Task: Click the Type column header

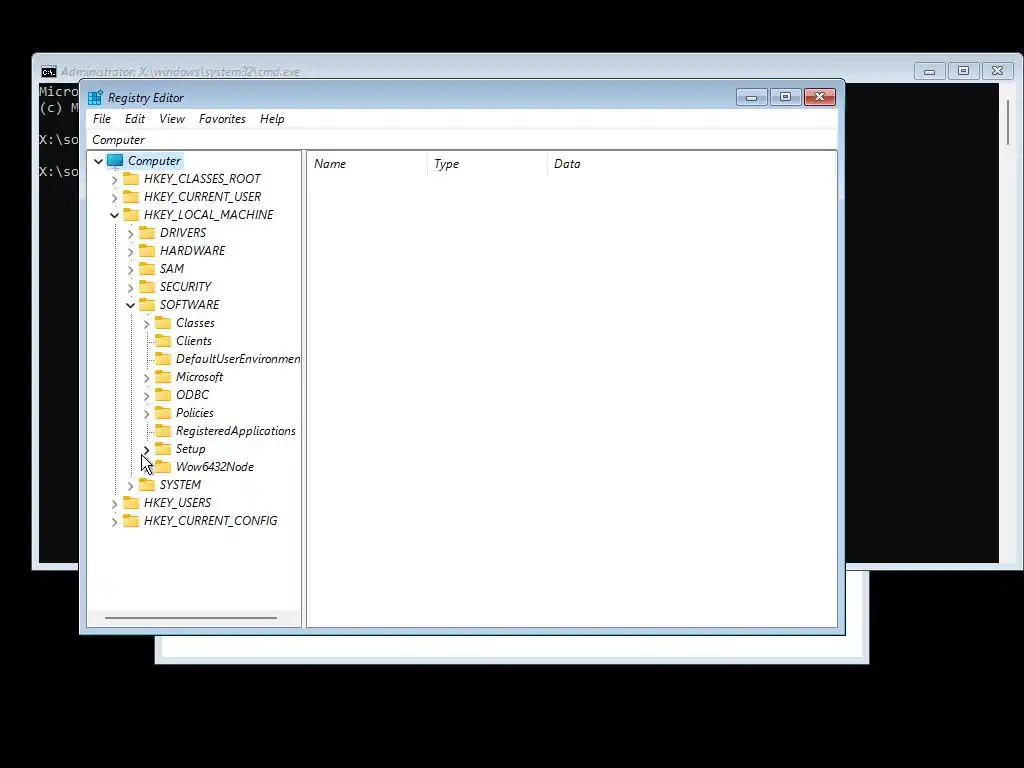Action: [x=487, y=164]
